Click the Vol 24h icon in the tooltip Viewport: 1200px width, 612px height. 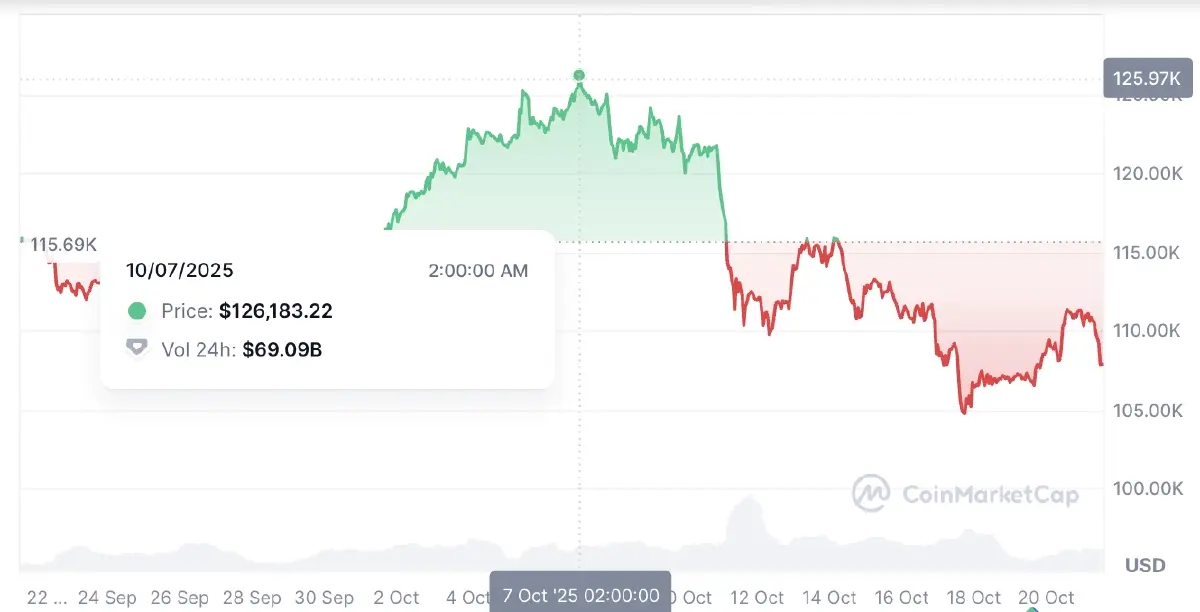pos(137,349)
